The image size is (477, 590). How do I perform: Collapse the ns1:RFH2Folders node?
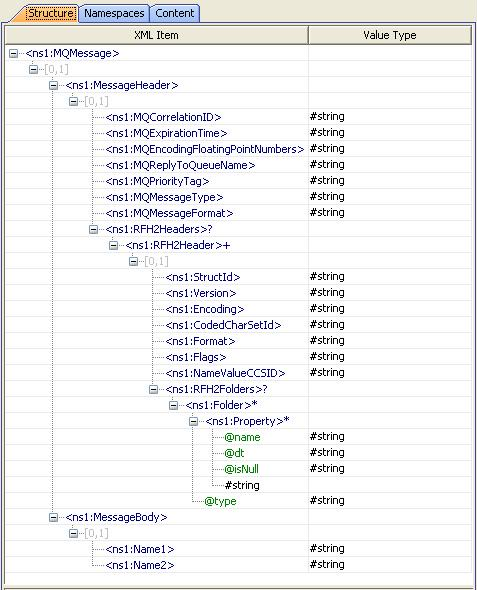153,389
